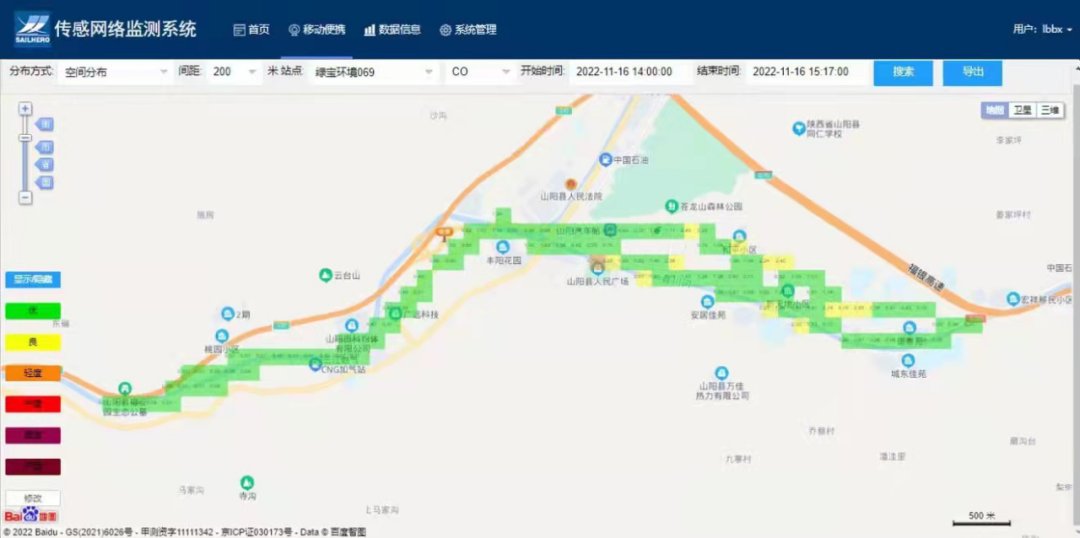Click the 丰阳花园 residential marker
1080x538 pixels.
coord(503,247)
